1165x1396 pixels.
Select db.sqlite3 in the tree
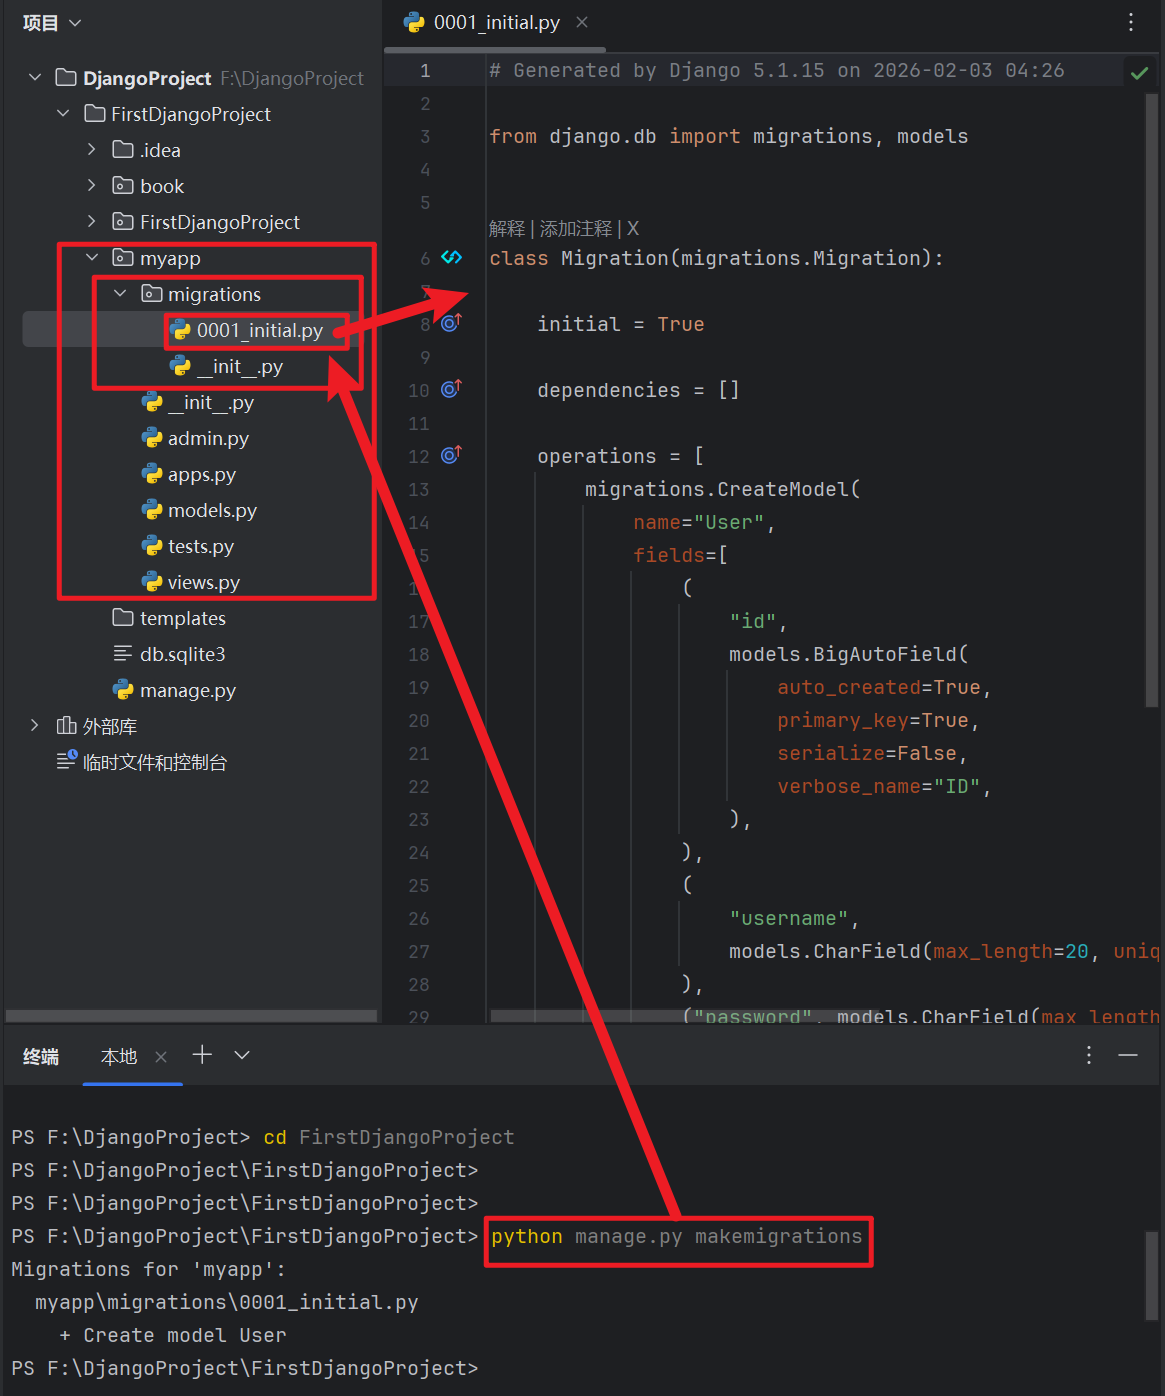click(x=182, y=654)
